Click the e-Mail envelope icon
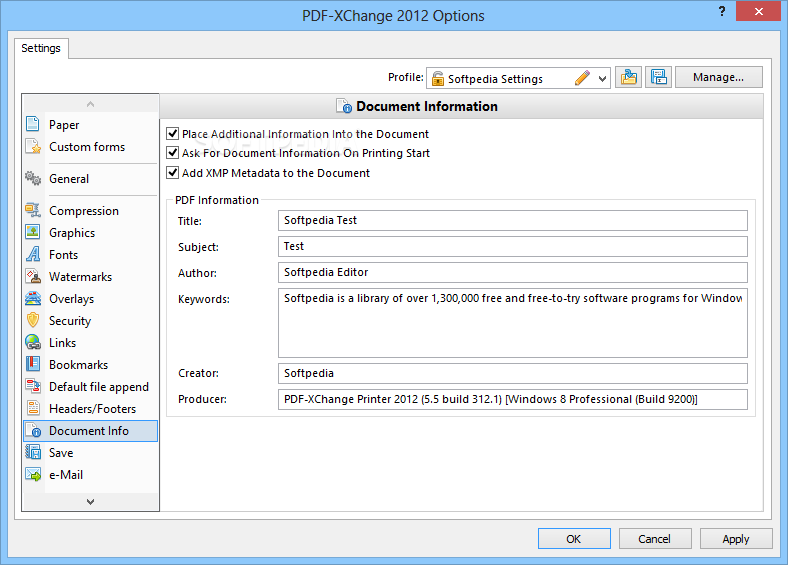The width and height of the screenshot is (788, 565). coord(33,474)
